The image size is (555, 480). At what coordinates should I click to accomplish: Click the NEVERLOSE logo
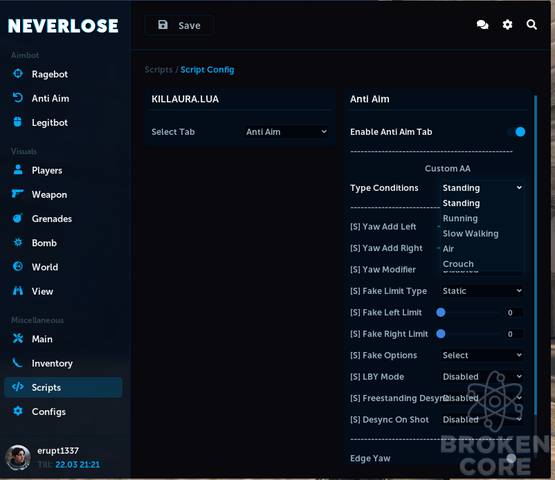click(63, 26)
